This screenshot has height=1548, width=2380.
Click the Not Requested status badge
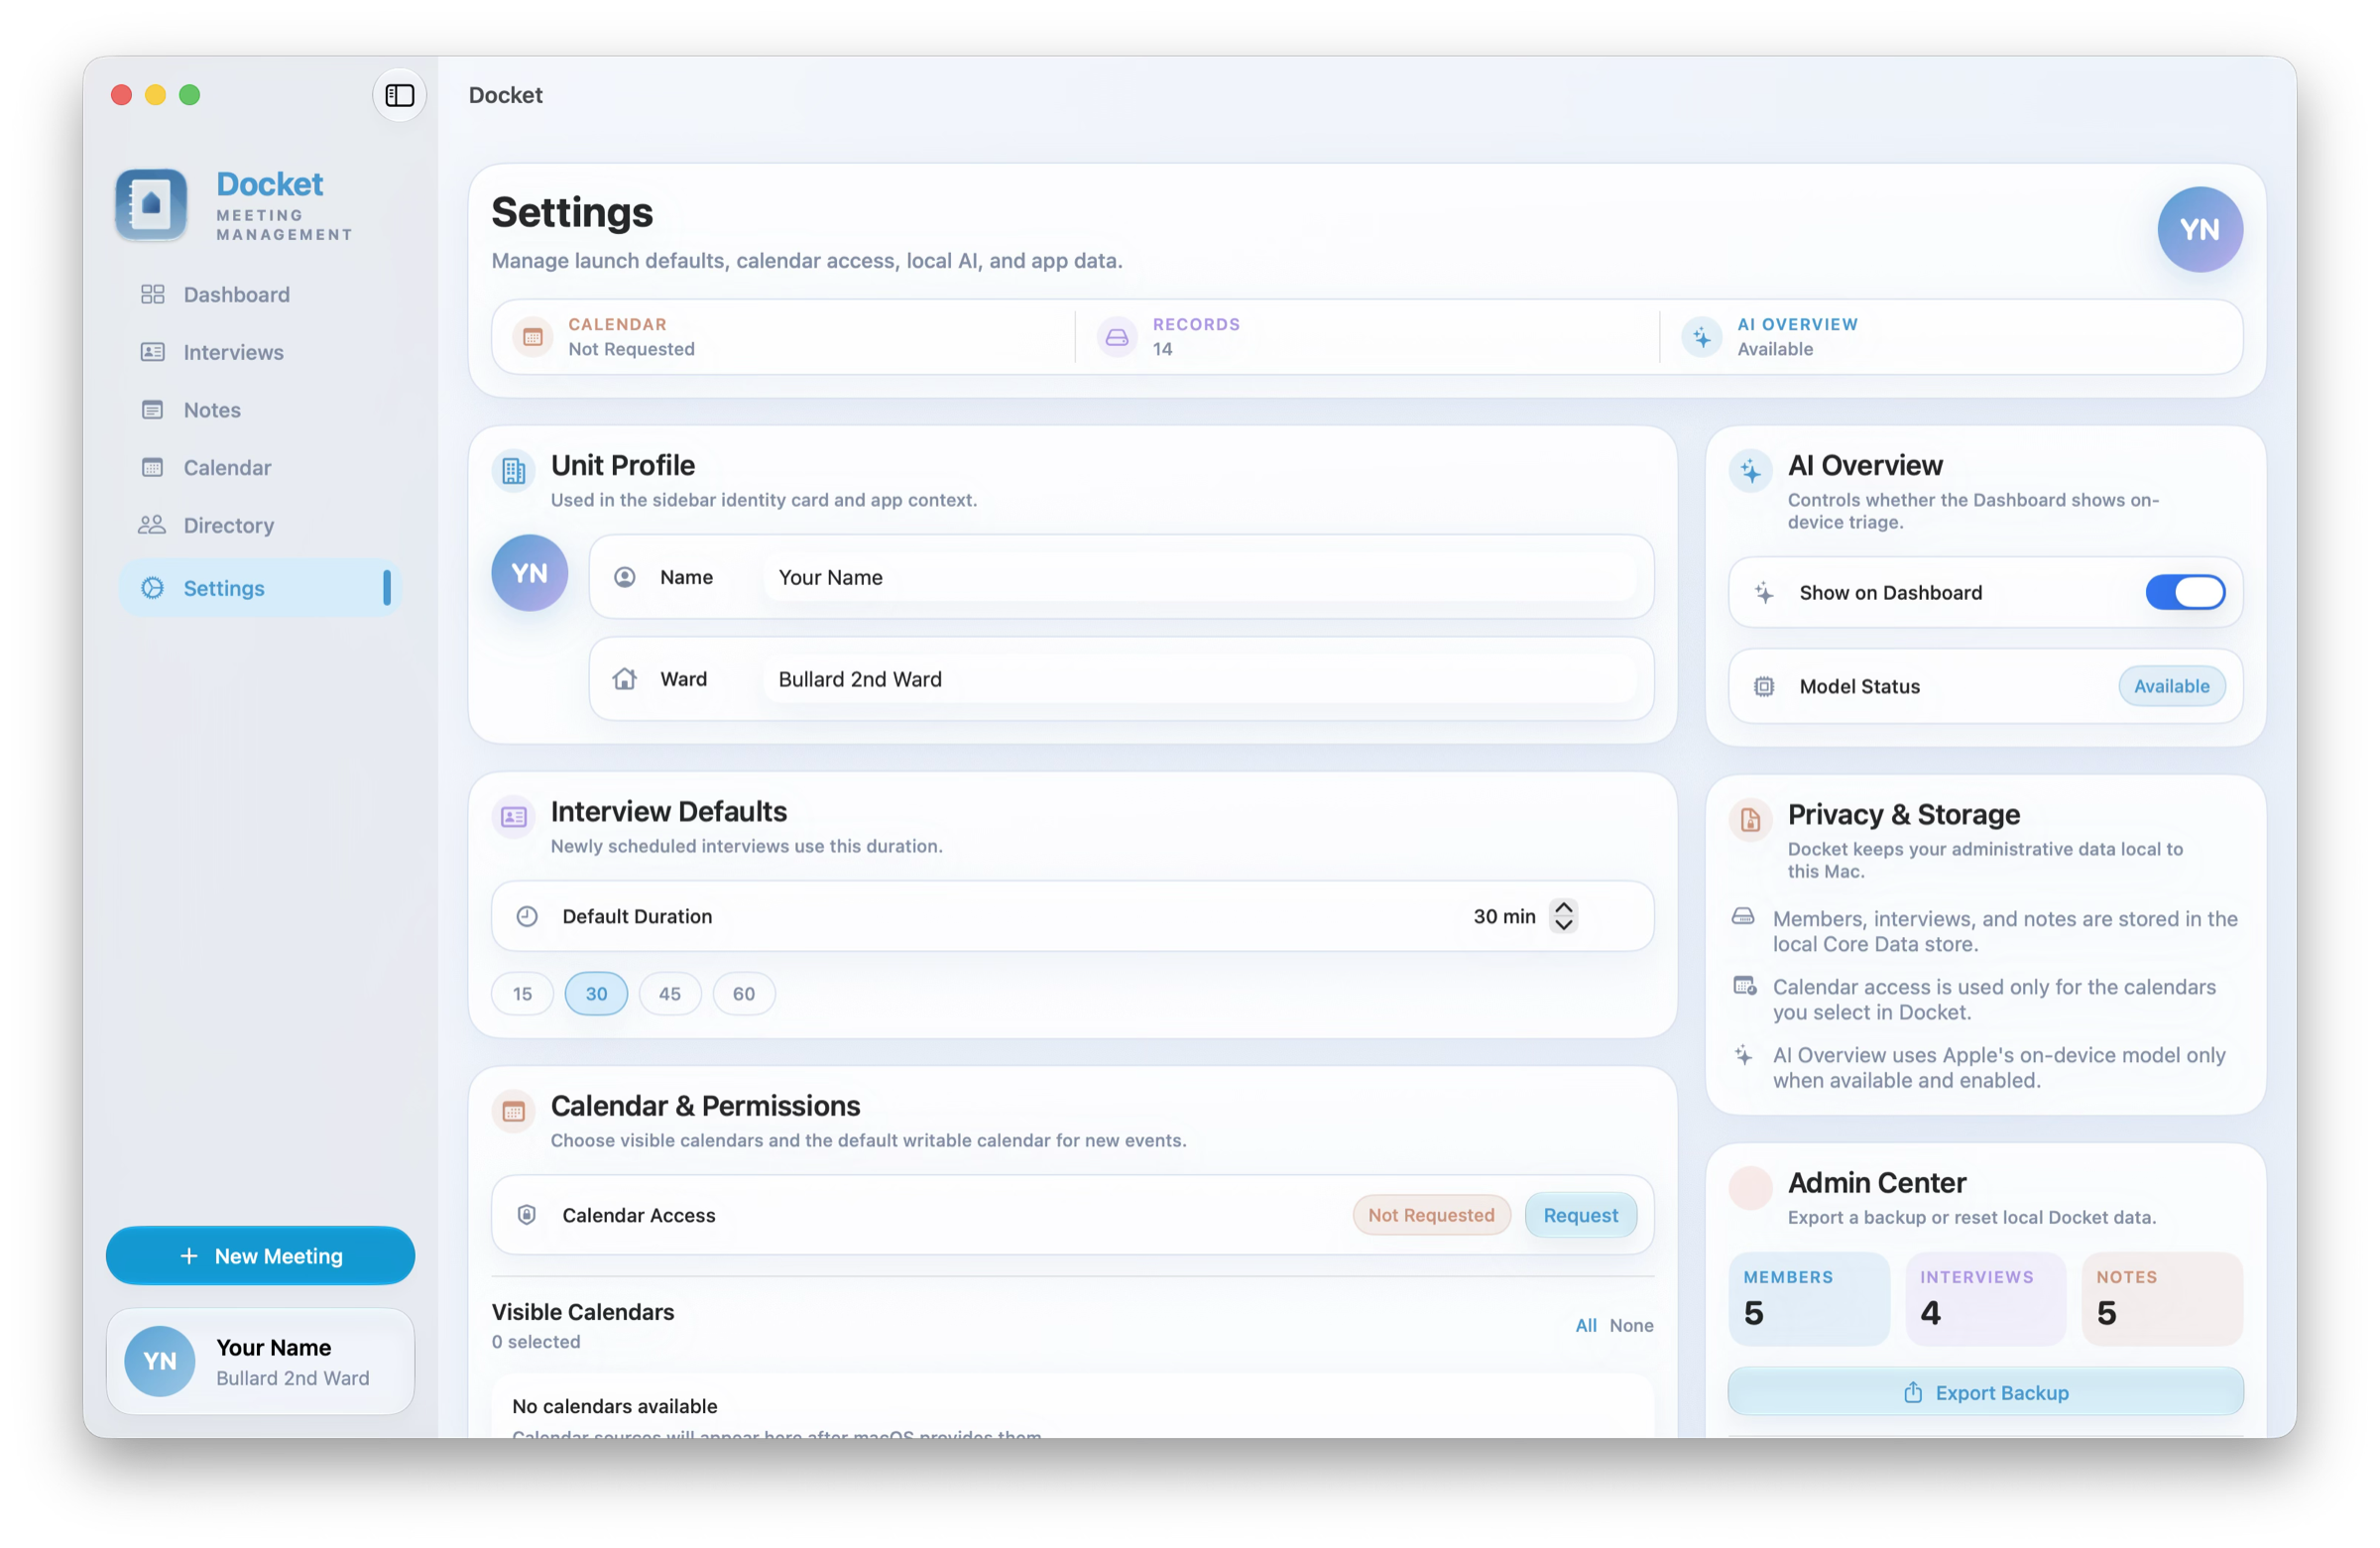click(1432, 1215)
